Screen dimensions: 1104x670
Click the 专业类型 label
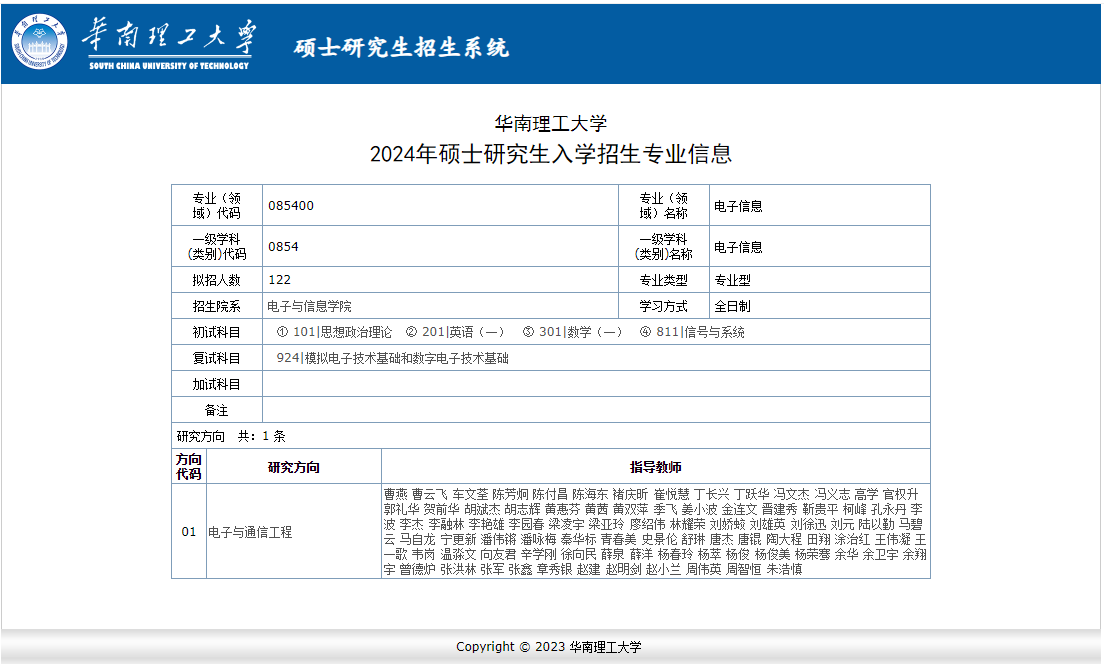tap(663, 280)
